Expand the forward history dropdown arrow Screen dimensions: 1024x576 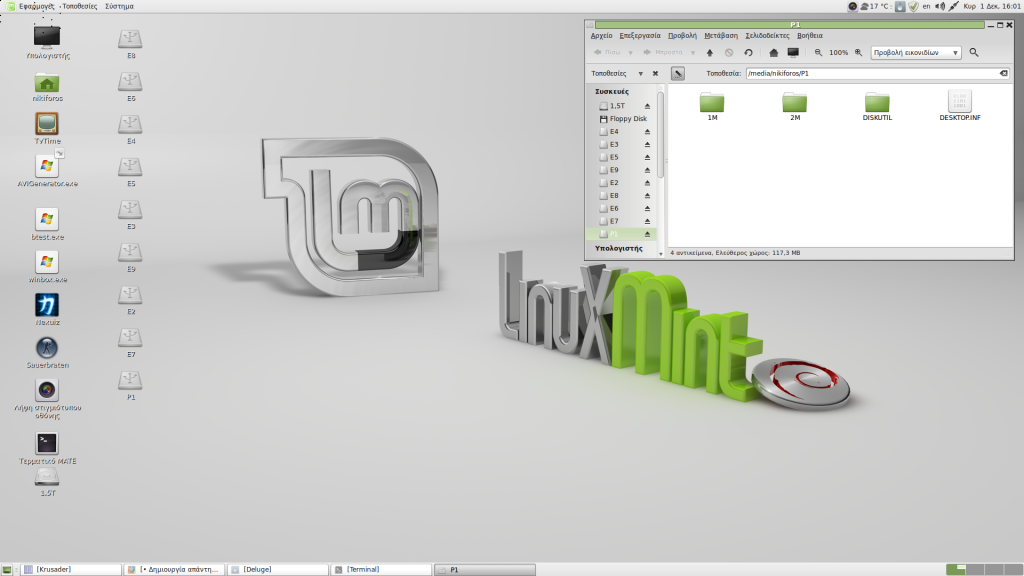[692, 52]
